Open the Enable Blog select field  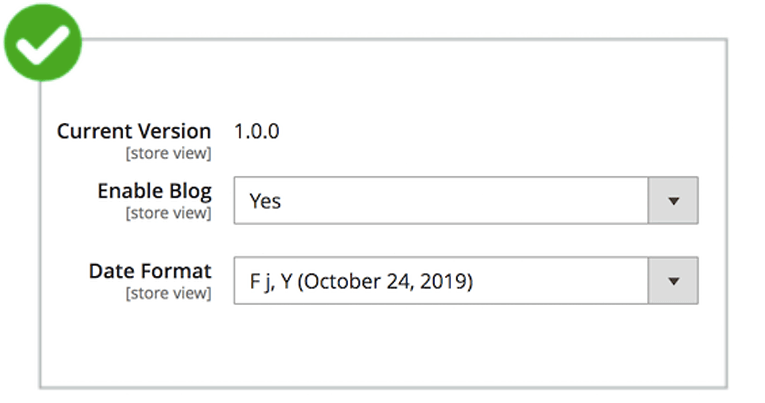pyautogui.click(x=441, y=201)
